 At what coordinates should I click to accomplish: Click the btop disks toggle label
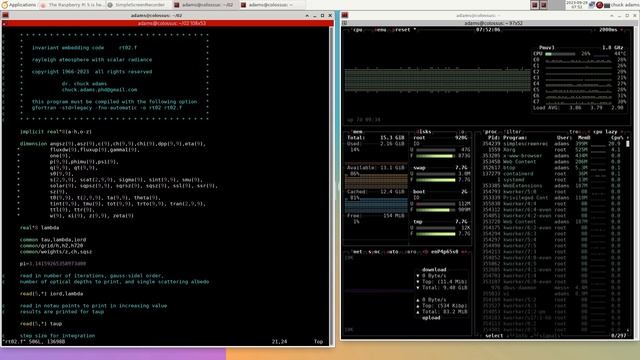click(423, 132)
